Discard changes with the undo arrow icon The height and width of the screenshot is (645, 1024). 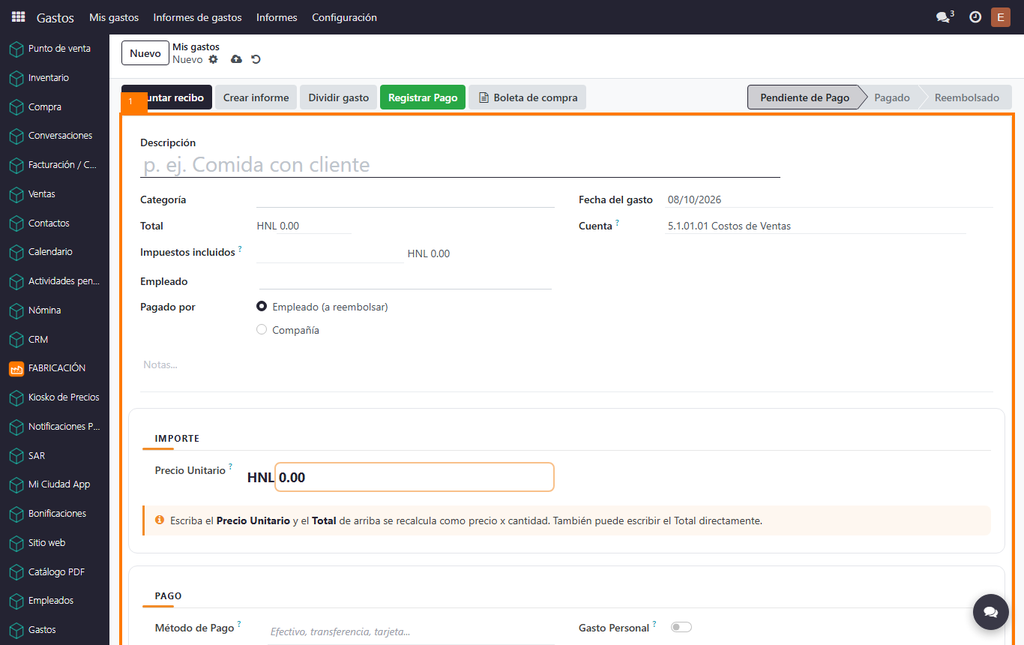click(x=256, y=59)
